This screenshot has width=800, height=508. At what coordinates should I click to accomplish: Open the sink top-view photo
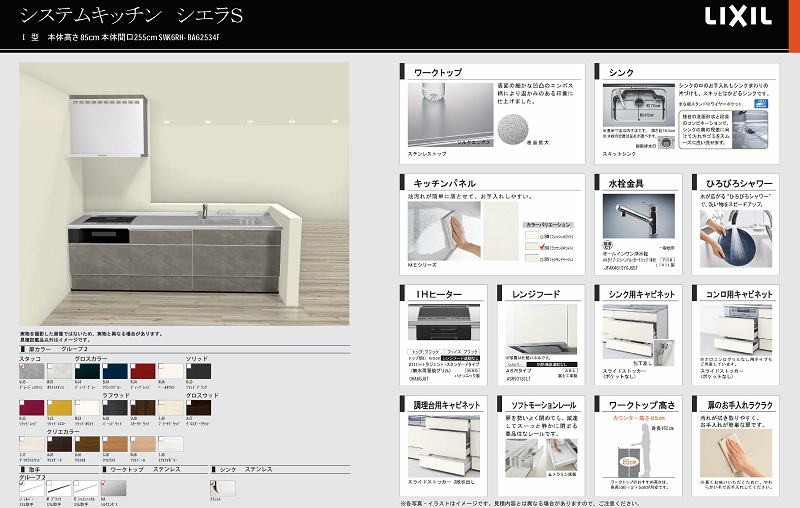point(639,106)
